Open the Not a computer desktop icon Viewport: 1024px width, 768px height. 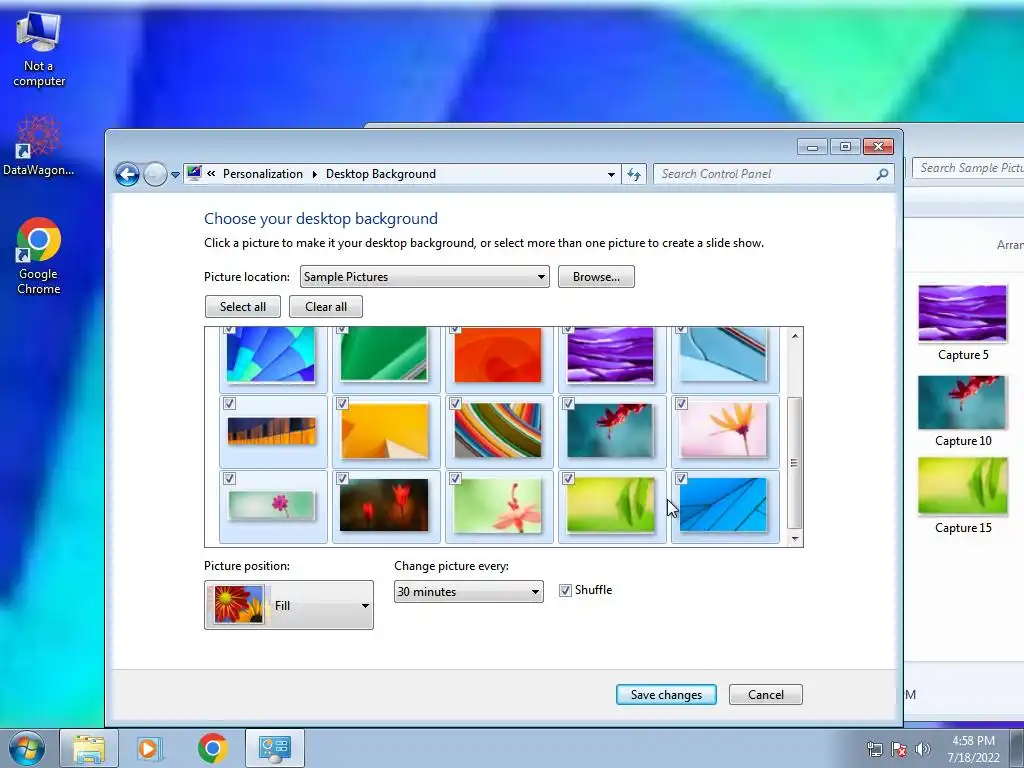coord(39,49)
